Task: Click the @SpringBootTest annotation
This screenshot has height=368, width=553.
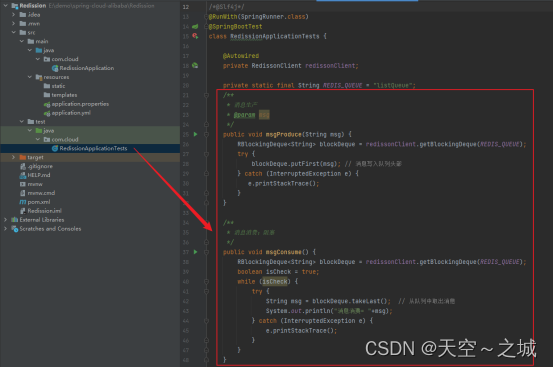Action: (x=235, y=26)
